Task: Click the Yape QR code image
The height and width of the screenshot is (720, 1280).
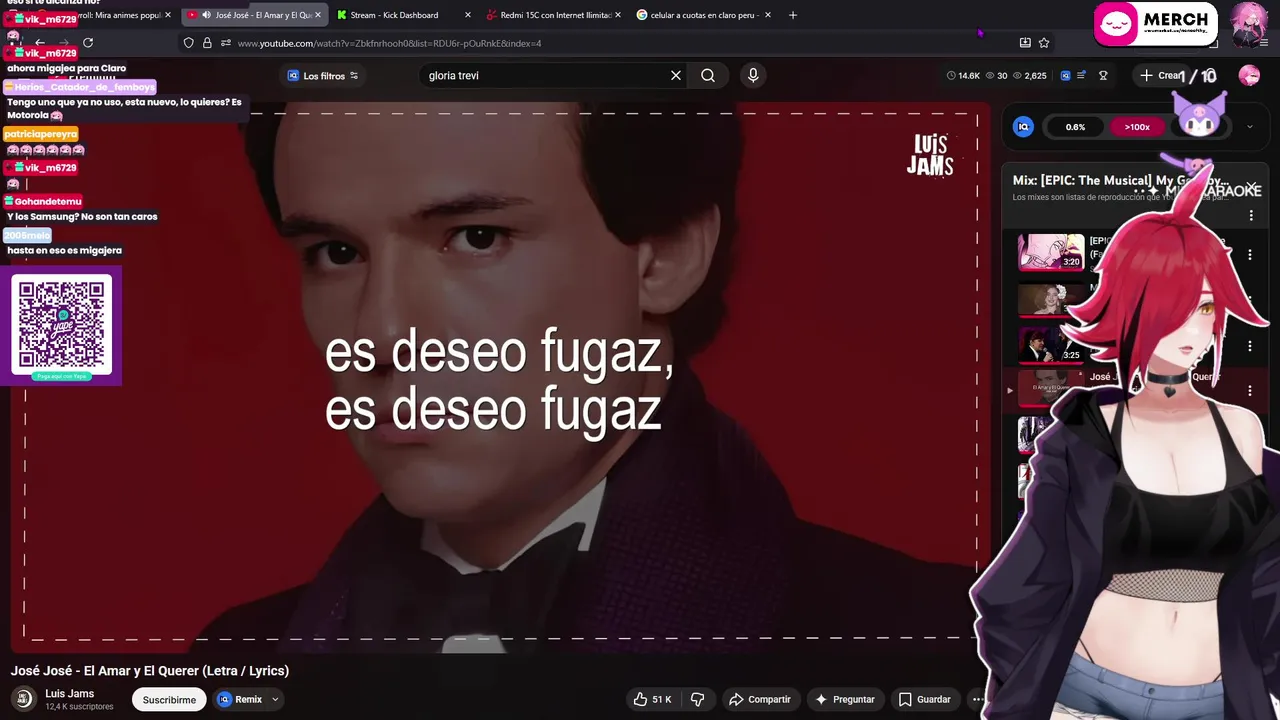Action: pyautogui.click(x=62, y=324)
